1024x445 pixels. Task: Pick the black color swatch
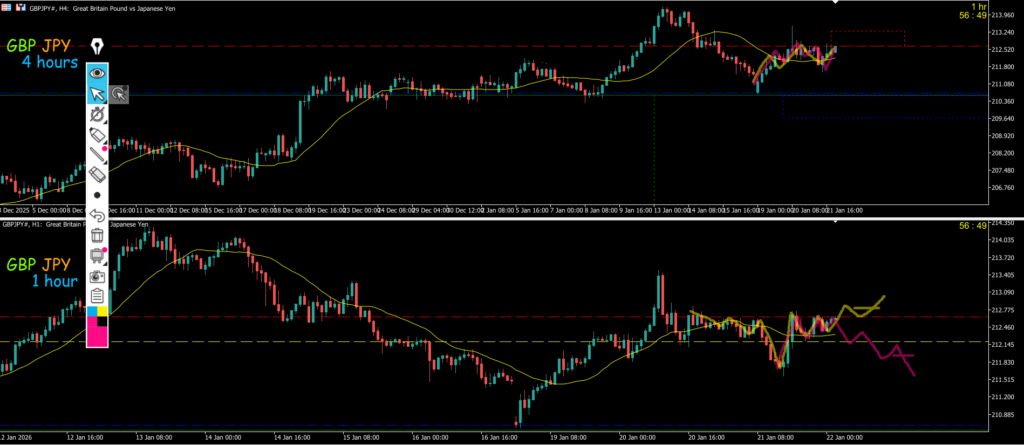coord(103,321)
